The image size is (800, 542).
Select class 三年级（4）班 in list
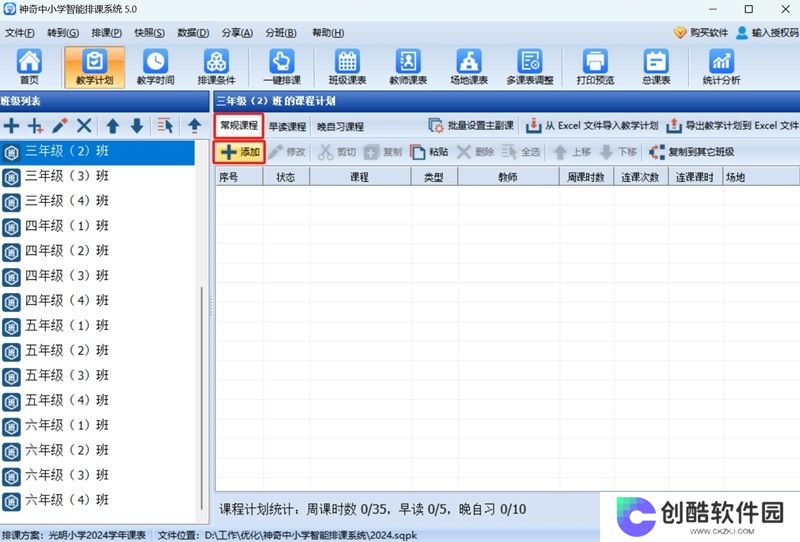97,202
